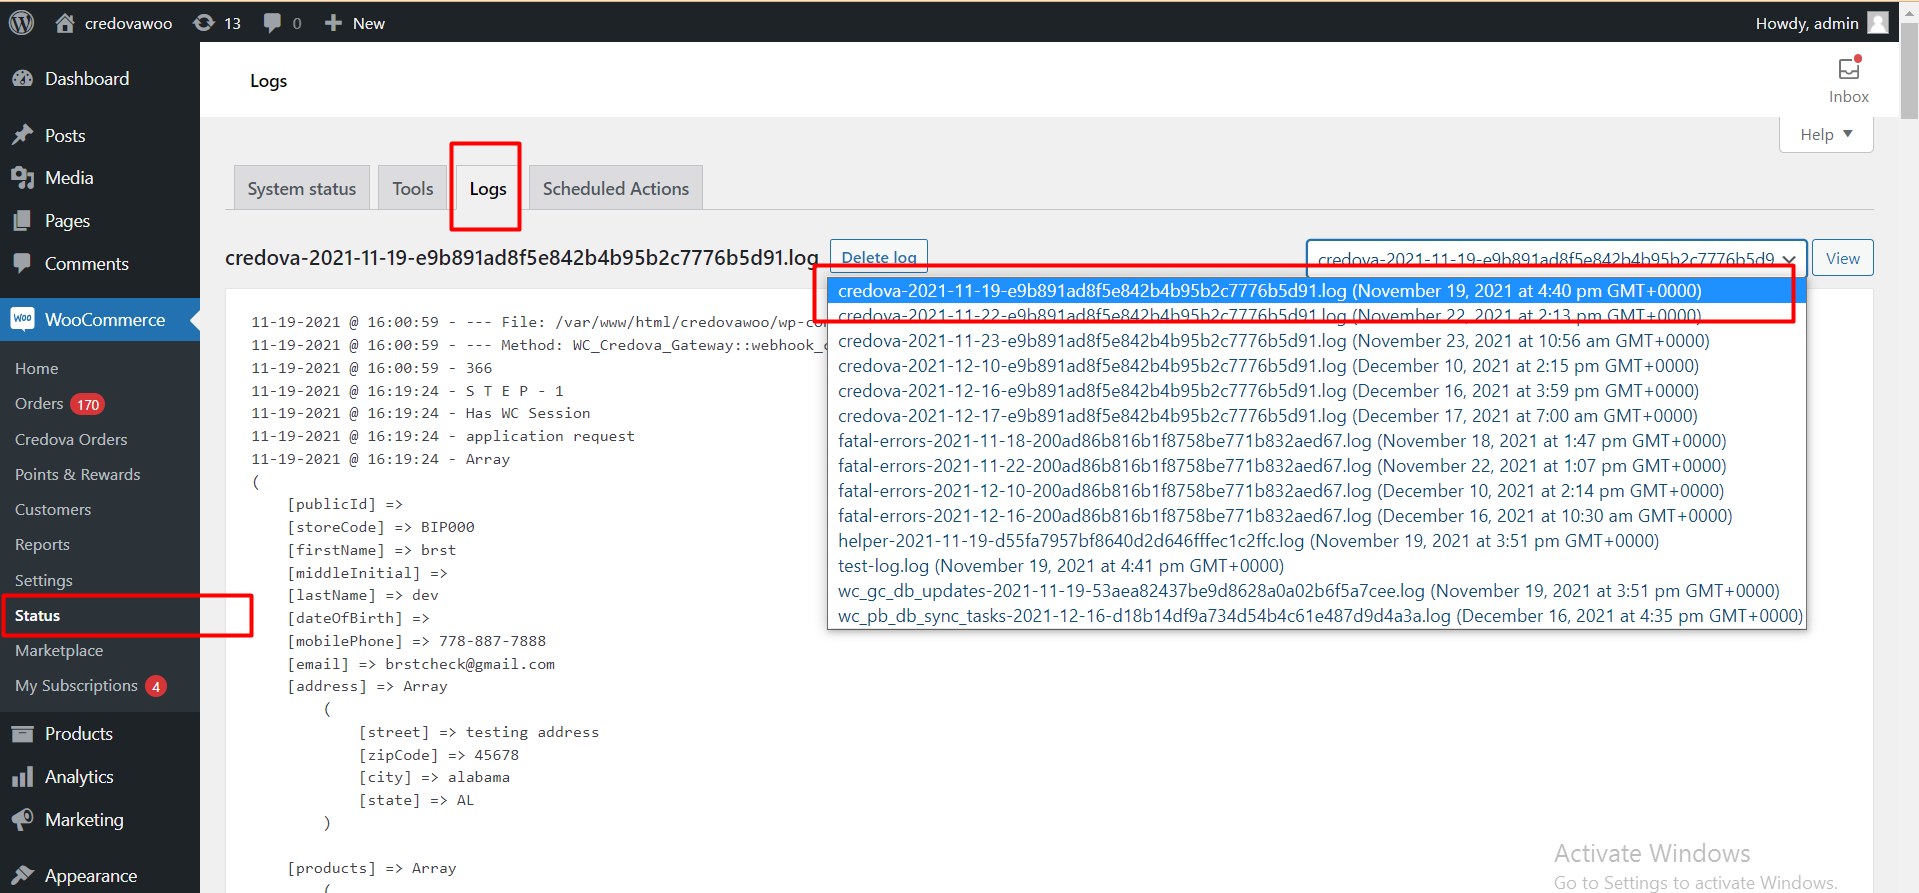This screenshot has height=893, width=1919.
Task: Click the Products icon in sidebar
Action: tap(22, 733)
